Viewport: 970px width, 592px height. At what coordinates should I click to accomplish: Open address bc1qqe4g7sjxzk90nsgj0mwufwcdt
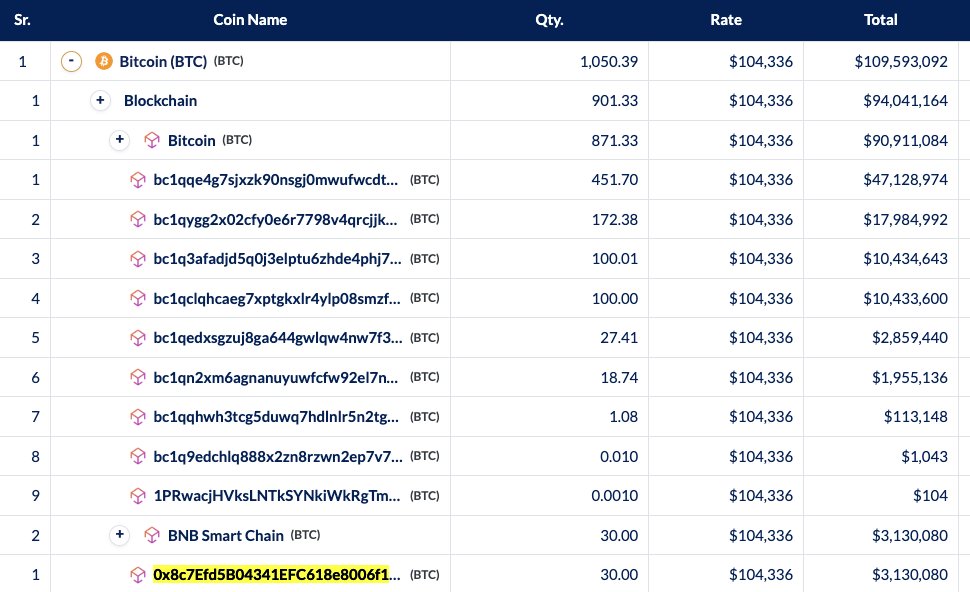click(276, 180)
